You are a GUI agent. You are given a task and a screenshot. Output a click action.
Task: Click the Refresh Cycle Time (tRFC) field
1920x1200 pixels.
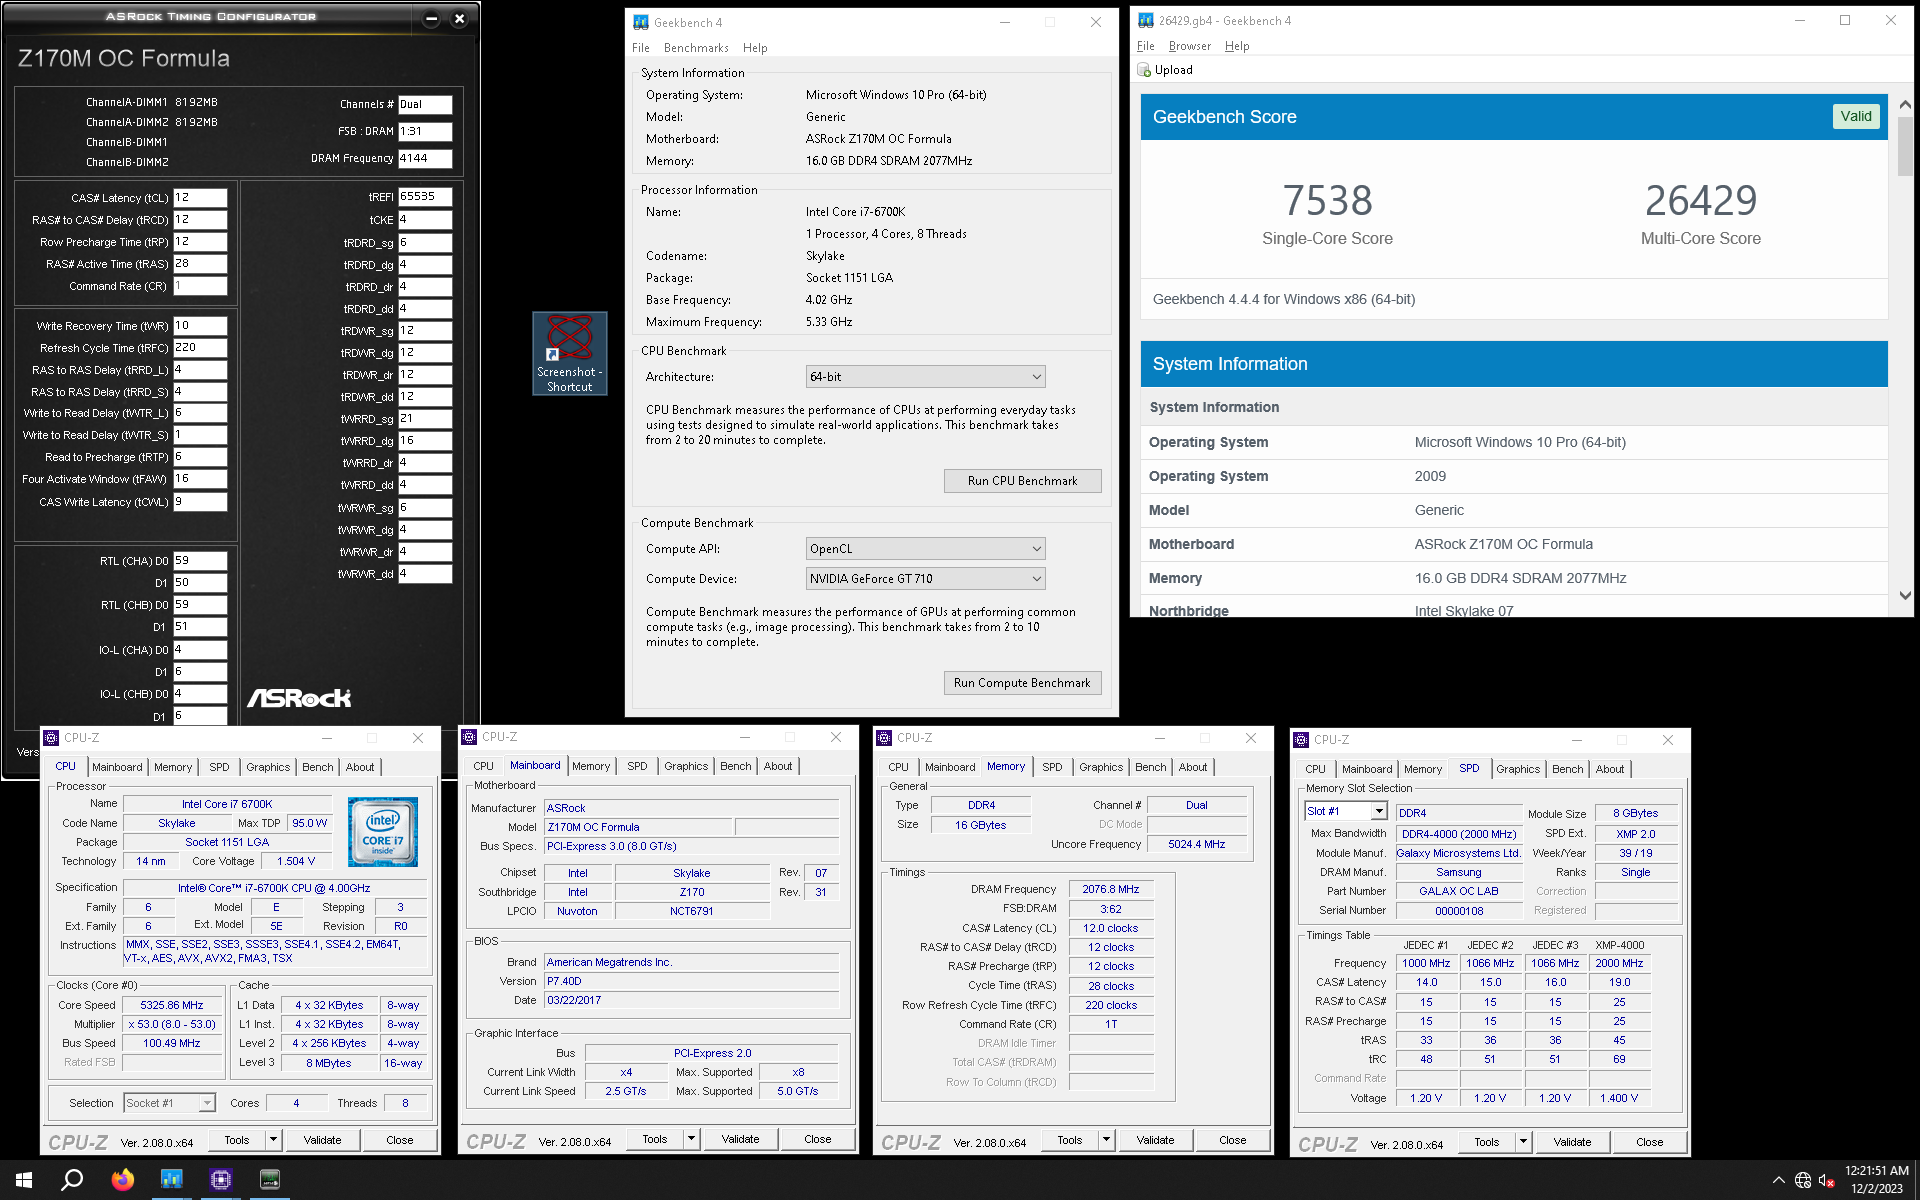point(200,348)
